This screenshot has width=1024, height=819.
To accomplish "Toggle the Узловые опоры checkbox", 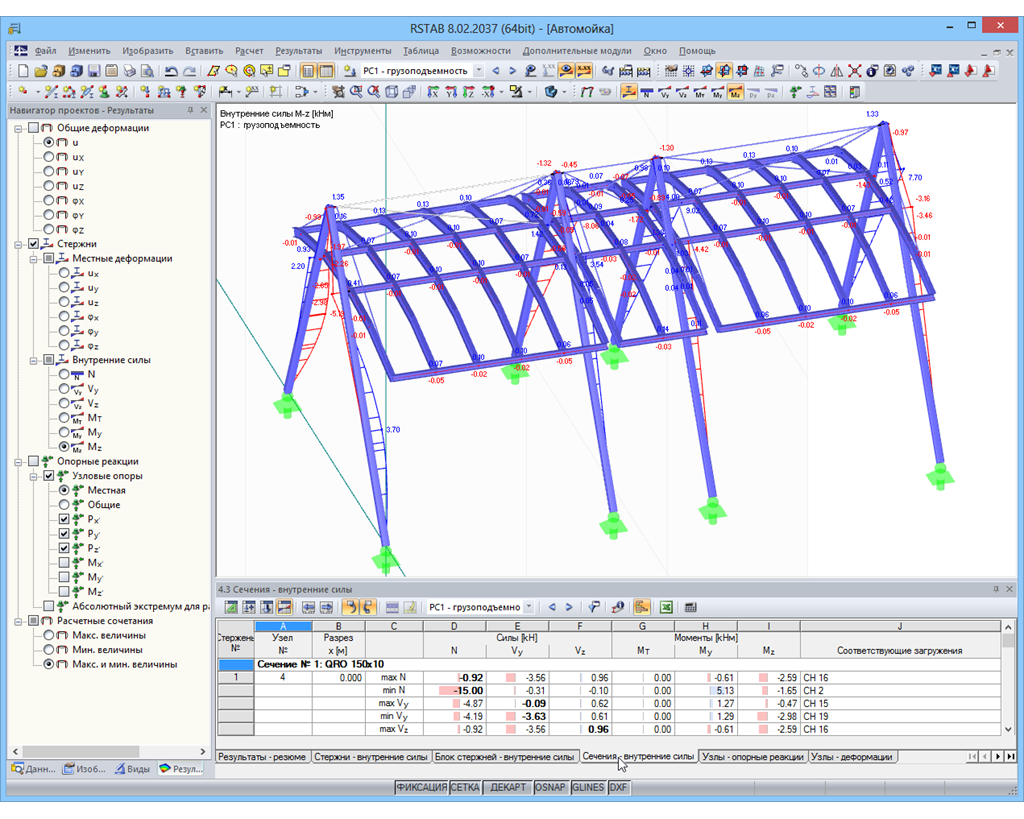I will [49, 476].
